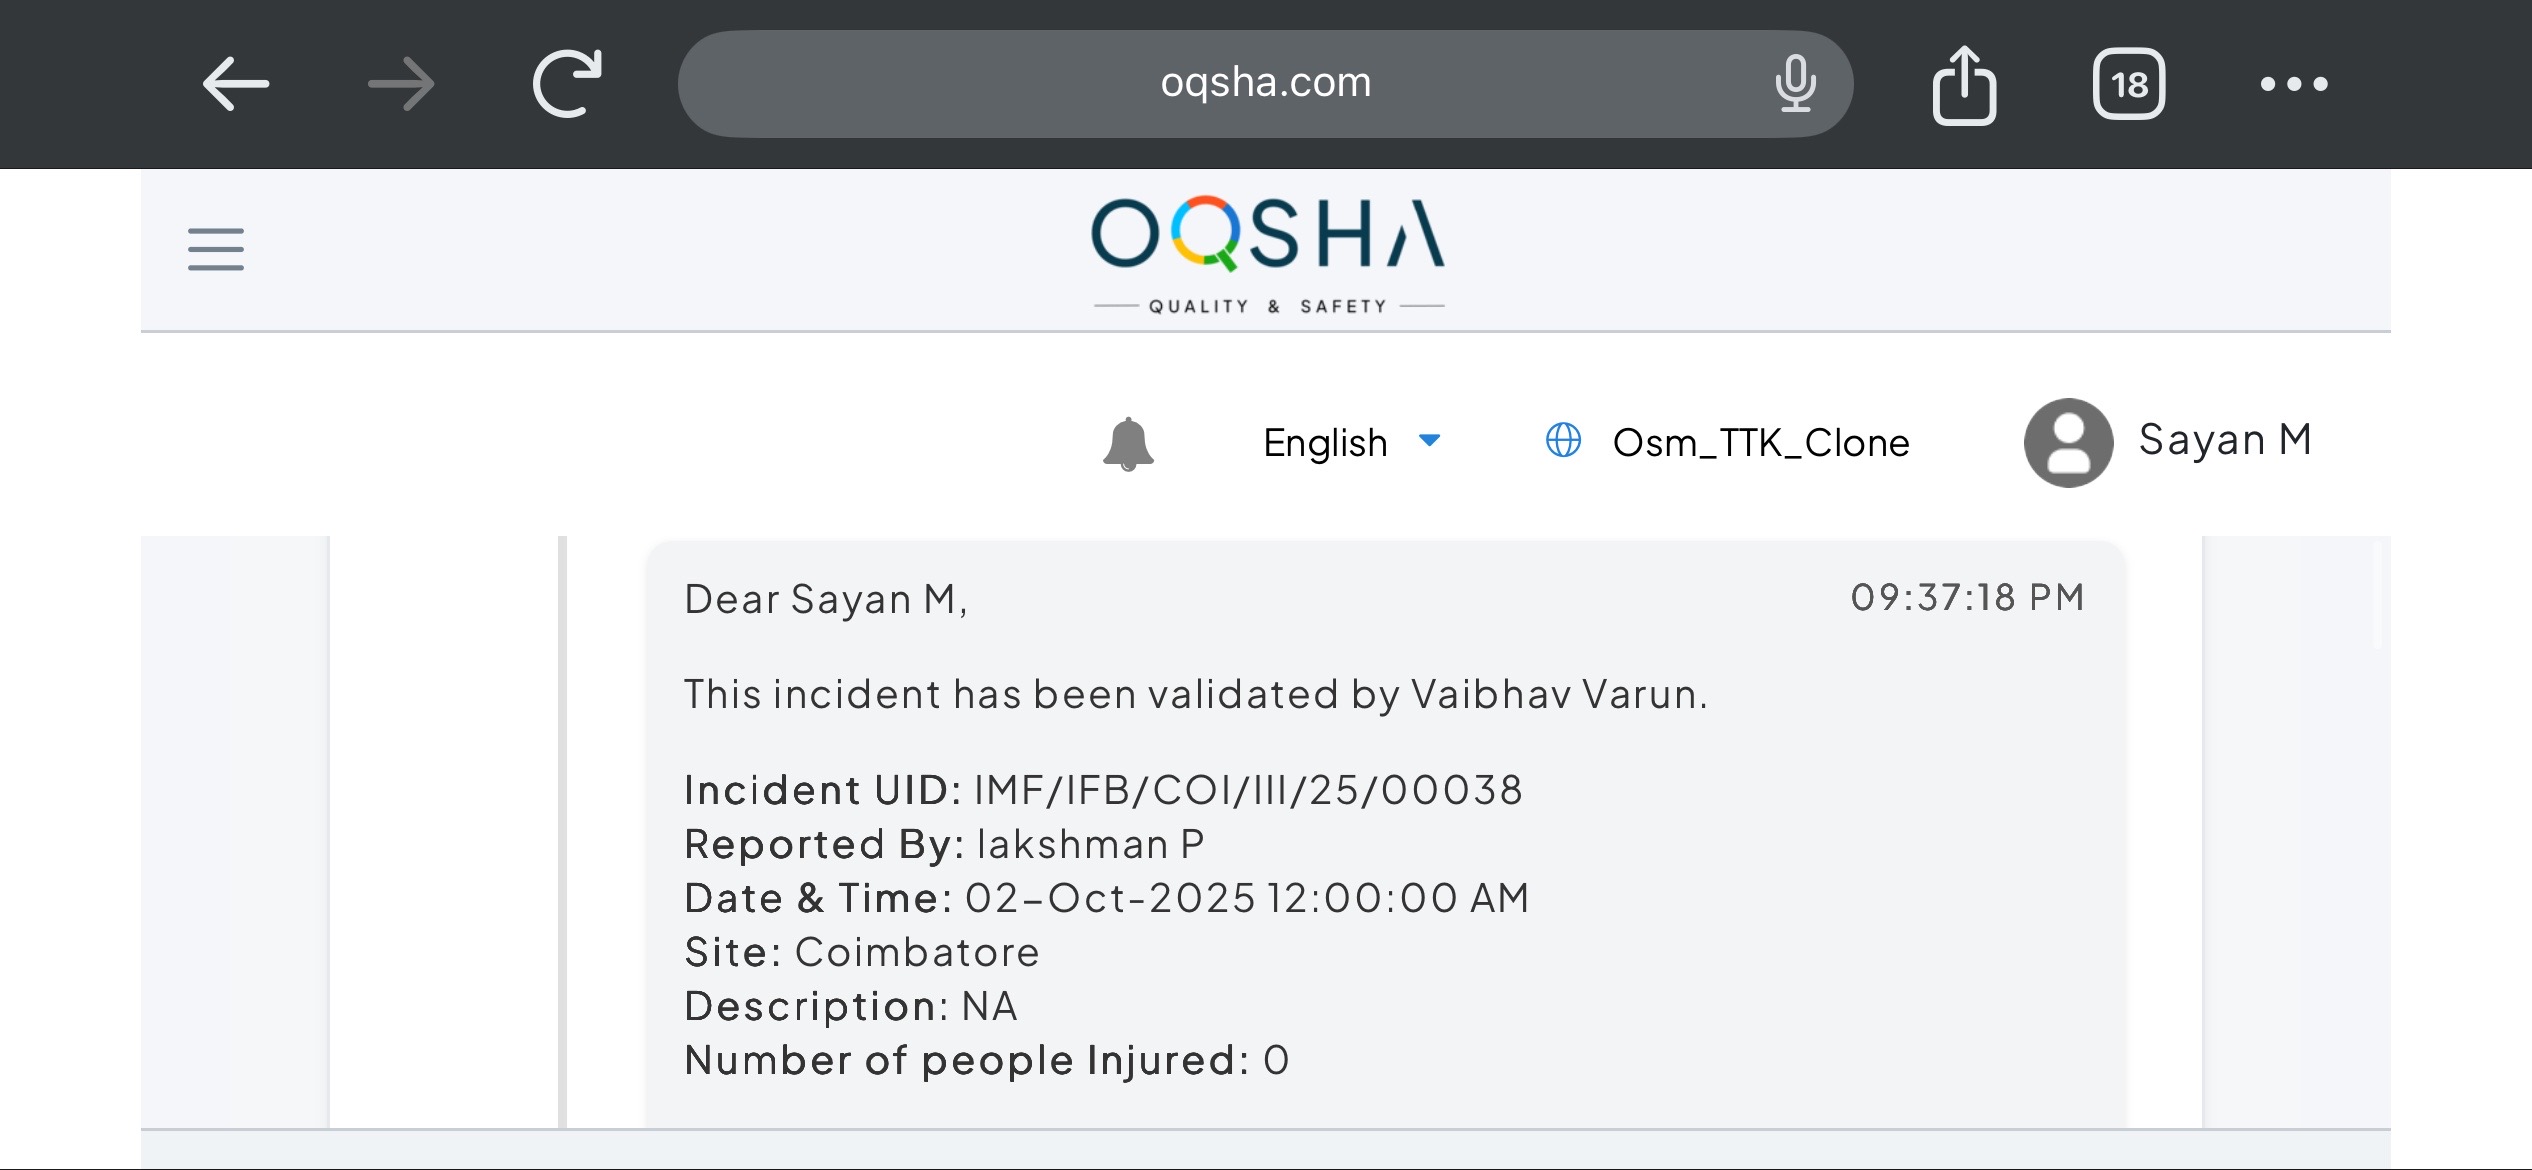Click the Incident UID IMF/IFB/COI/III/25/00038
2532x1170 pixels.
1248,790
